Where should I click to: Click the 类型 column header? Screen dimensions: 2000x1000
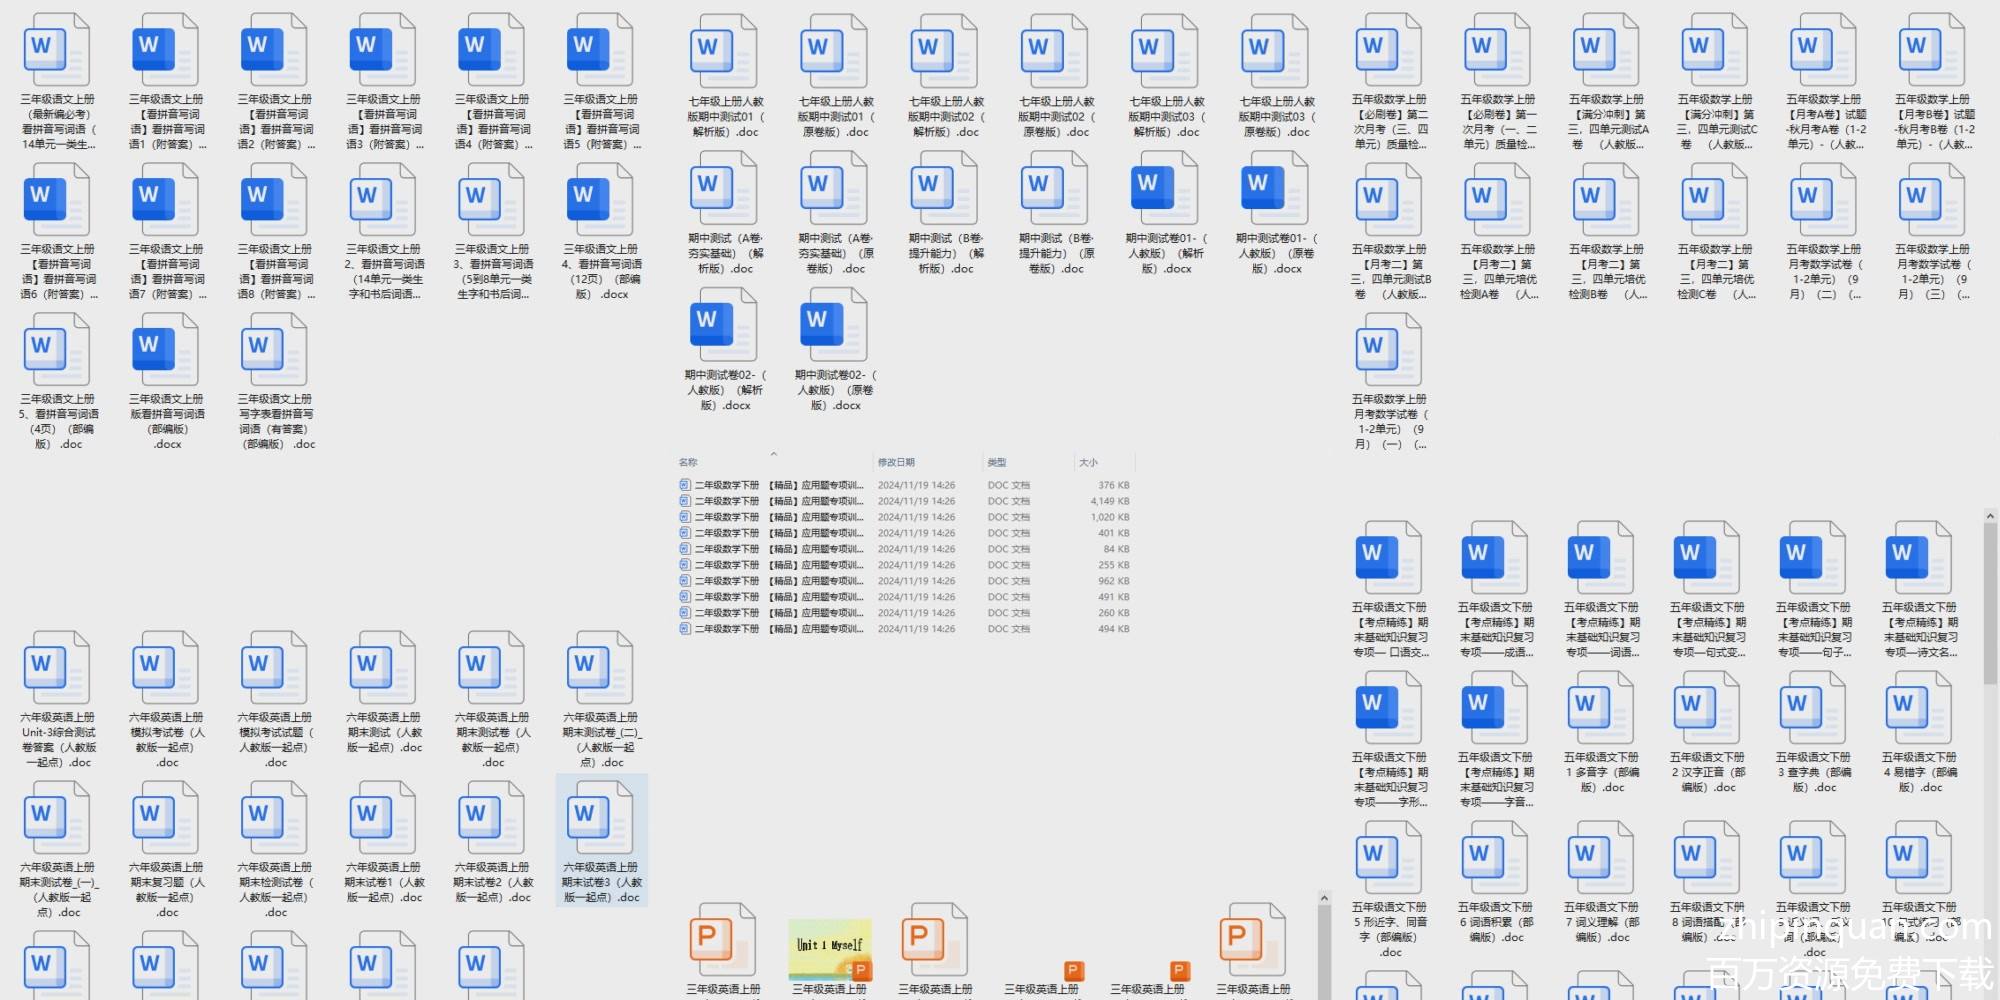click(x=997, y=462)
